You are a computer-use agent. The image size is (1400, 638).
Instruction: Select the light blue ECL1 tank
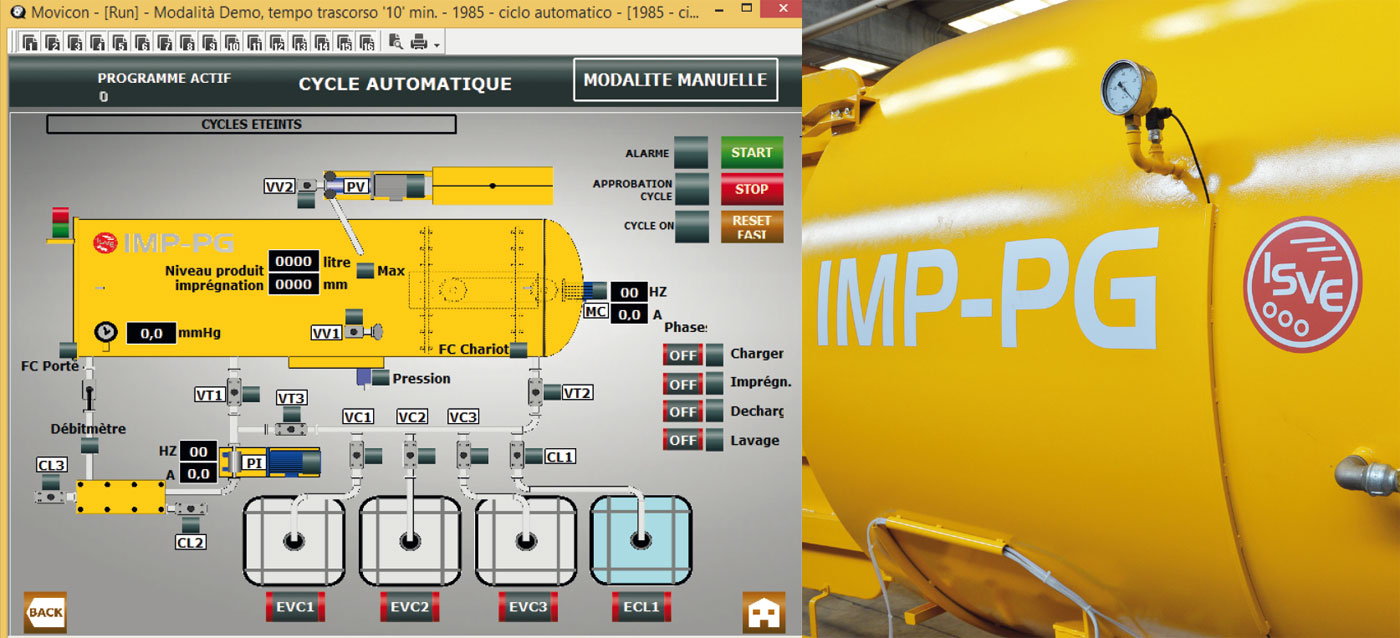click(x=641, y=540)
